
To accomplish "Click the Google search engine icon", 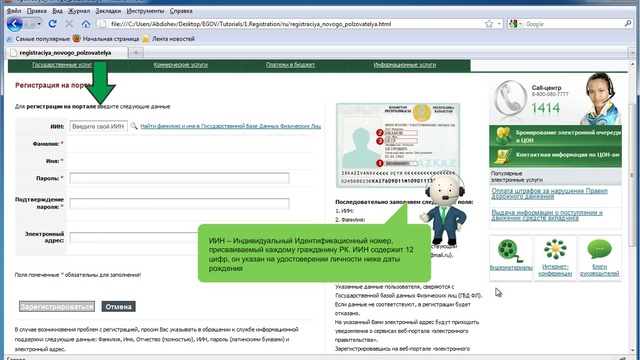I will [513, 24].
